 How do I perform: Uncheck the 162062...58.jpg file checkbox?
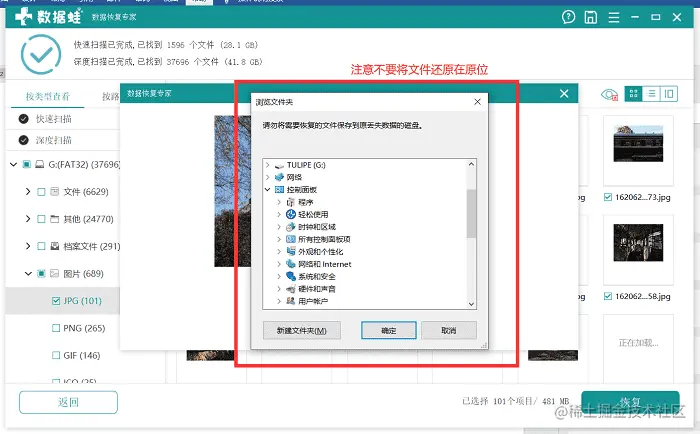(608, 296)
